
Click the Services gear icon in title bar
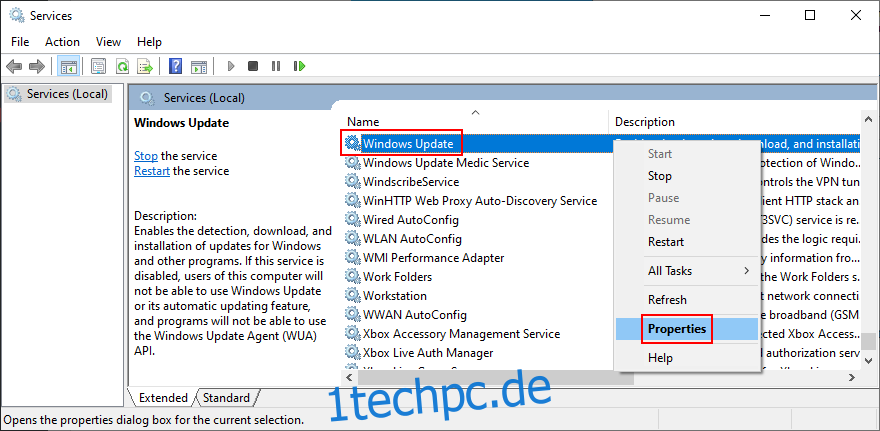click(x=17, y=16)
